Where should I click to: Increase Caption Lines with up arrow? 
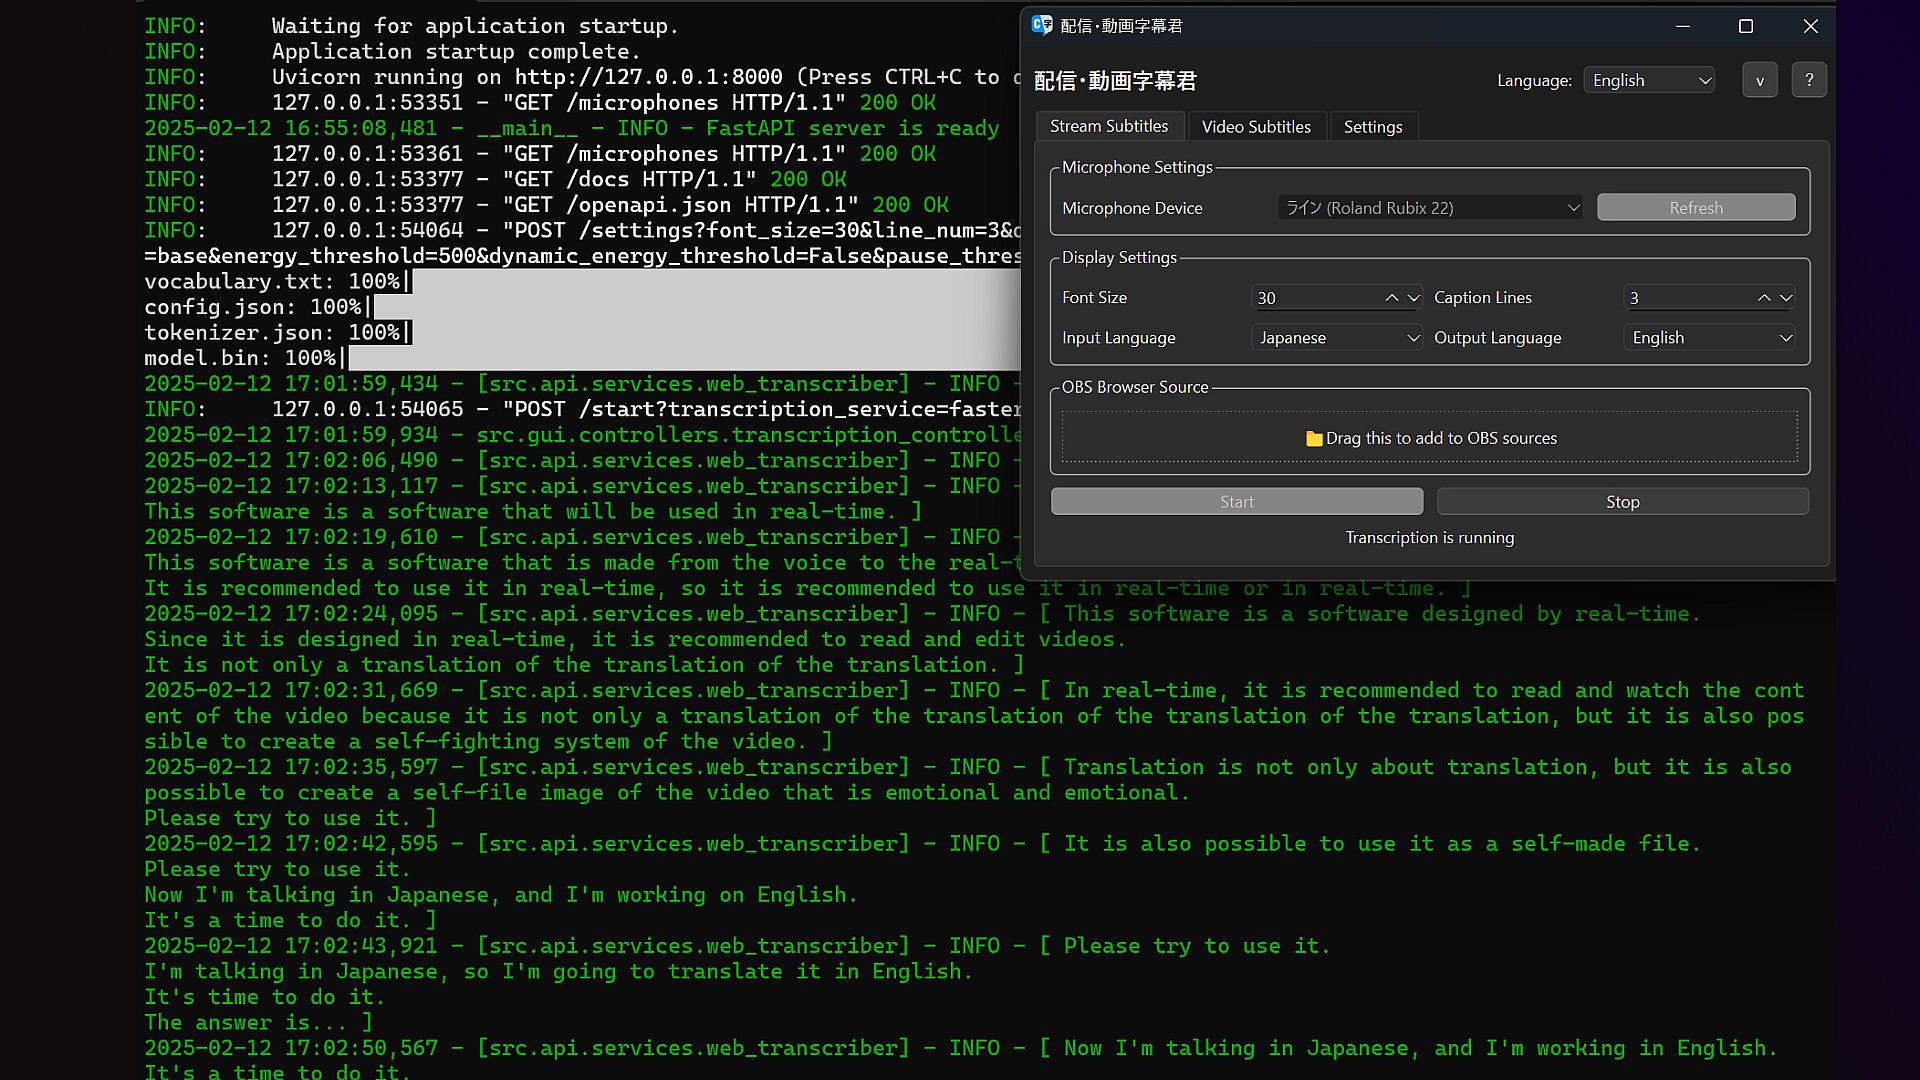[x=1763, y=298]
